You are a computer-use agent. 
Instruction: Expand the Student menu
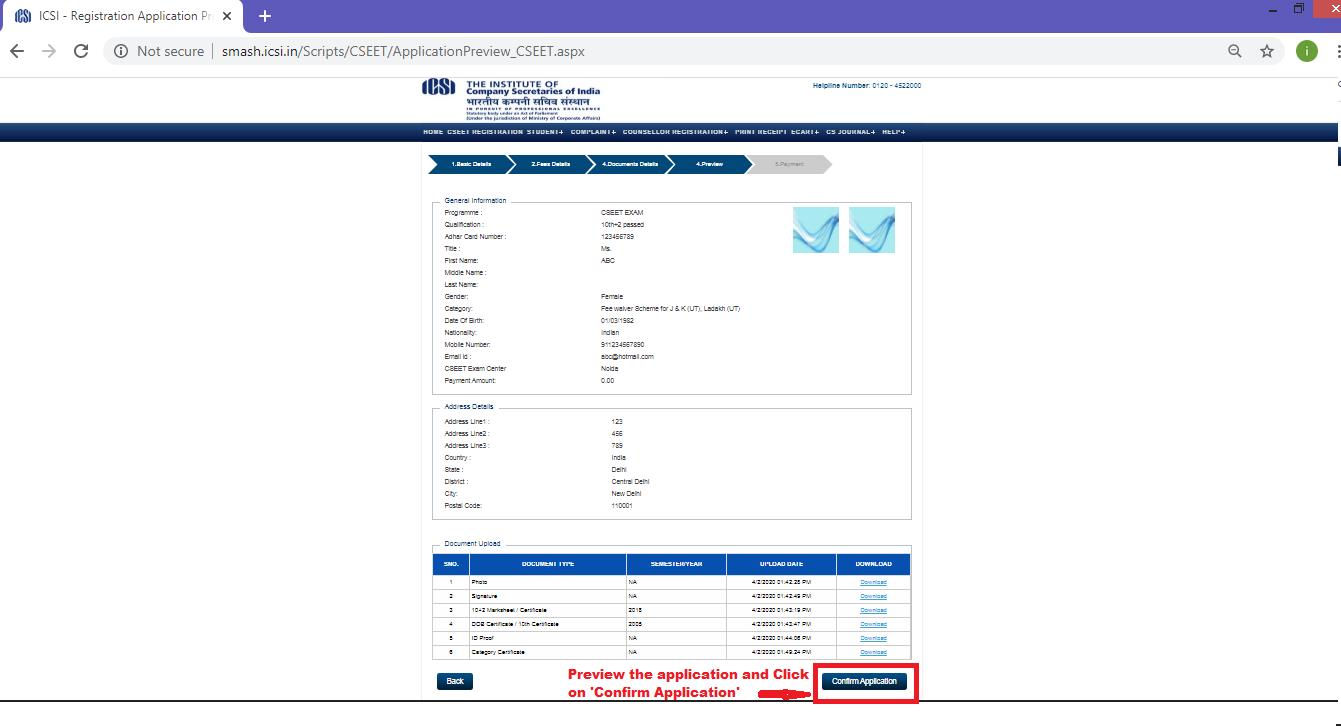tap(544, 132)
